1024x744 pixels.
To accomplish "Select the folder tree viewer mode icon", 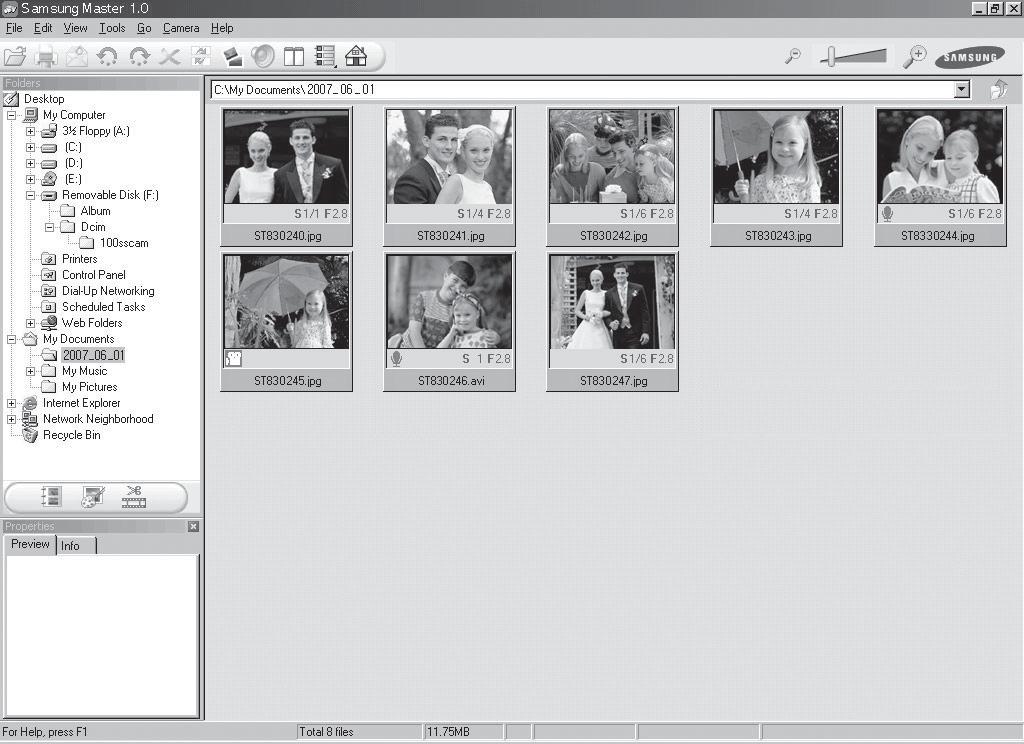I will 50,497.
